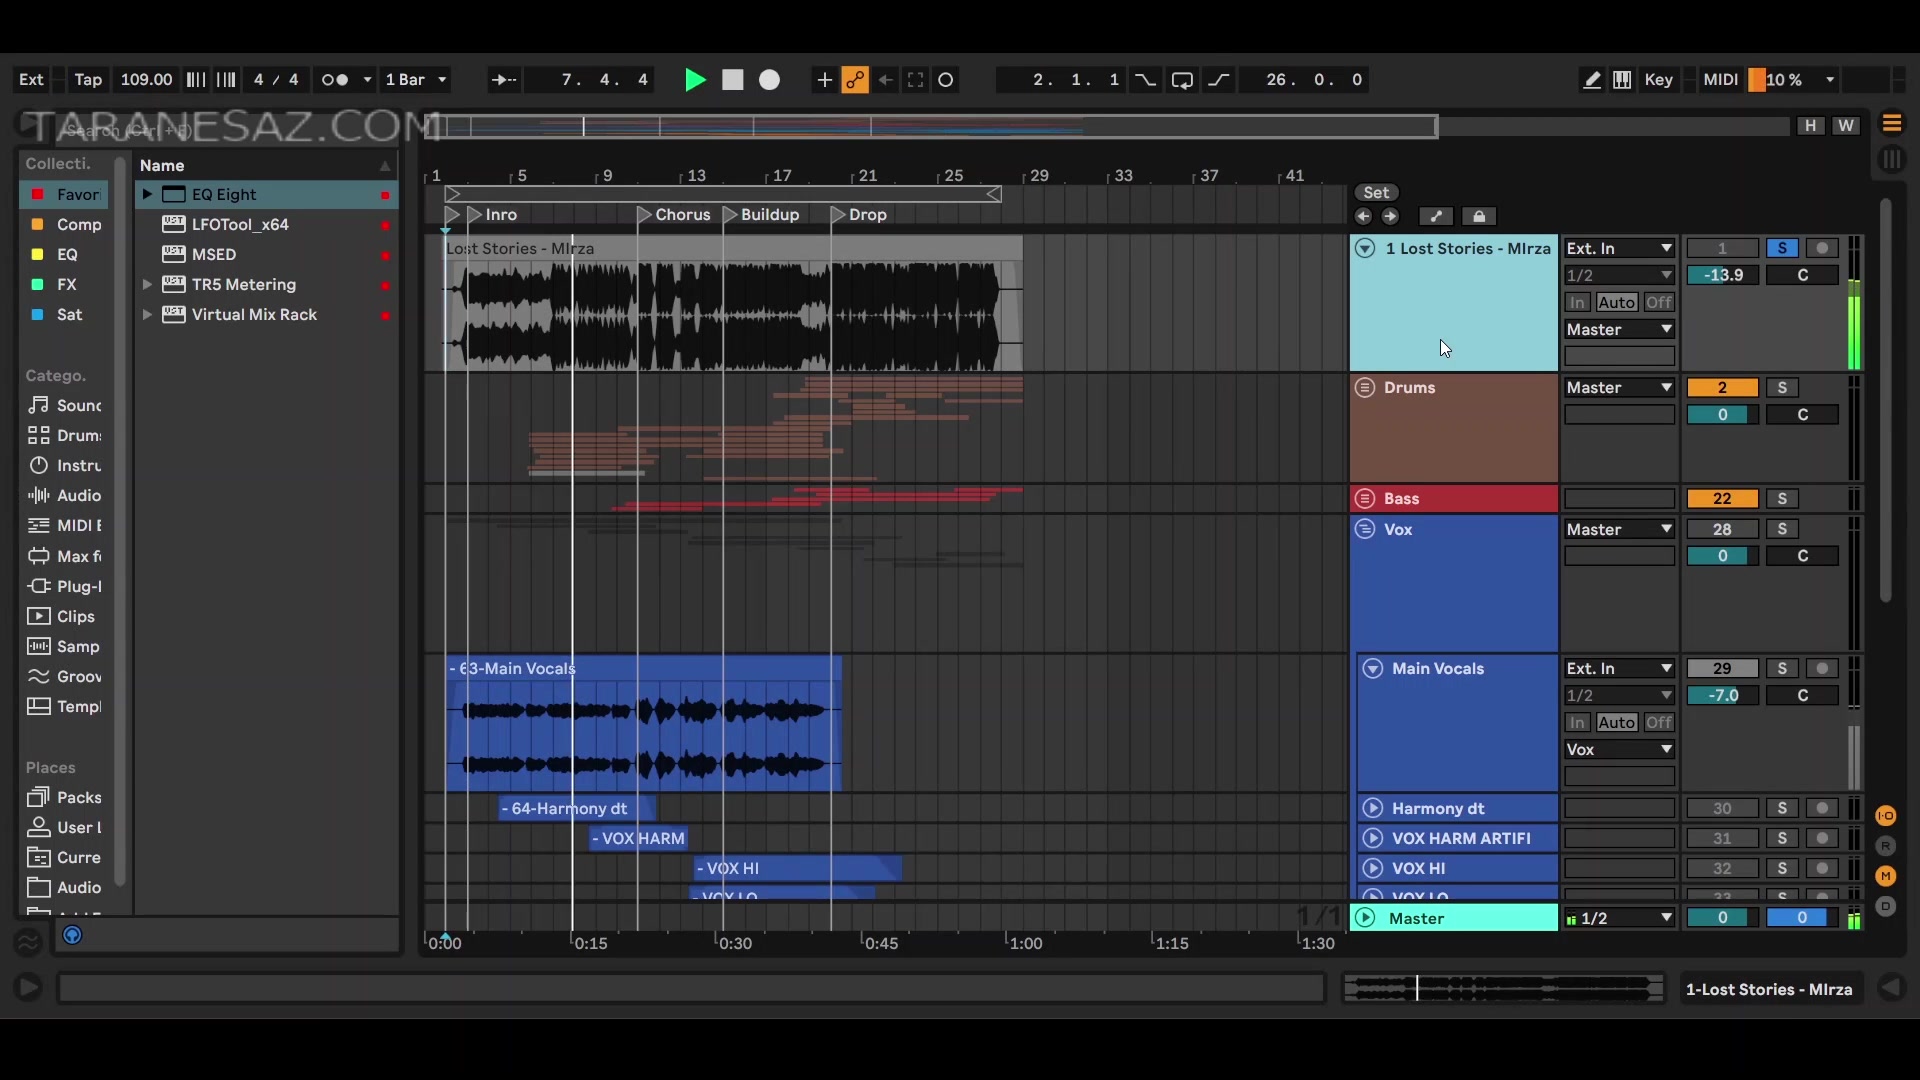
Task: Click the Follow playback arrow icon
Action: 504,80
